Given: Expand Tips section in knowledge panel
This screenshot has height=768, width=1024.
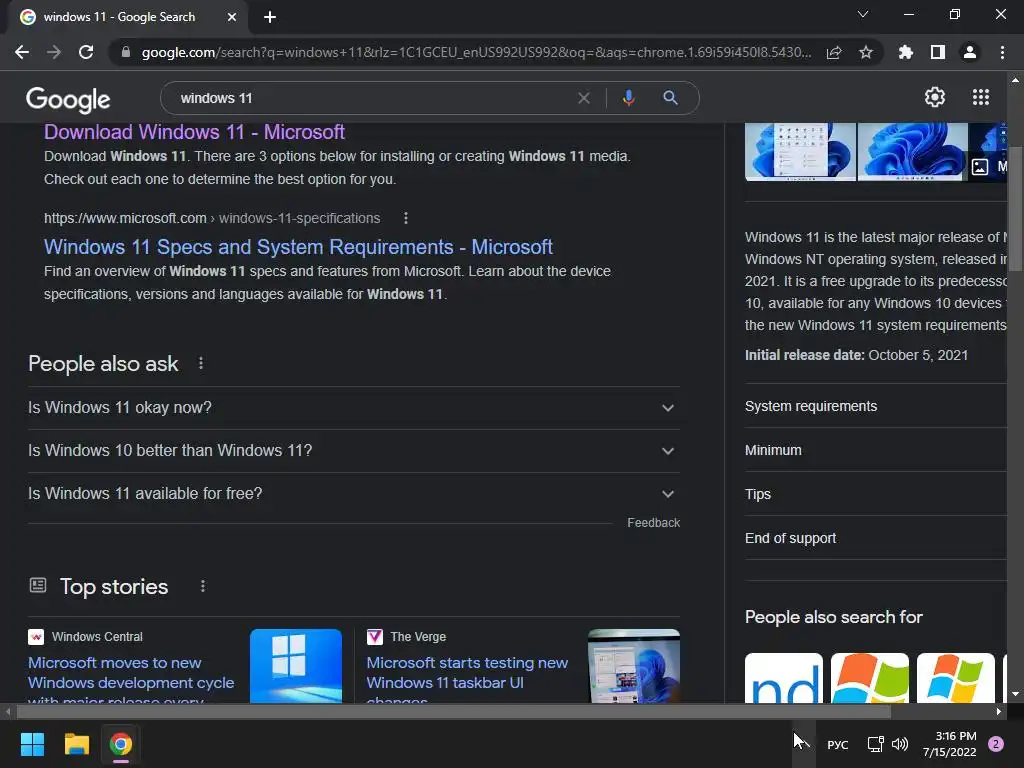Looking at the screenshot, I should tap(876, 494).
